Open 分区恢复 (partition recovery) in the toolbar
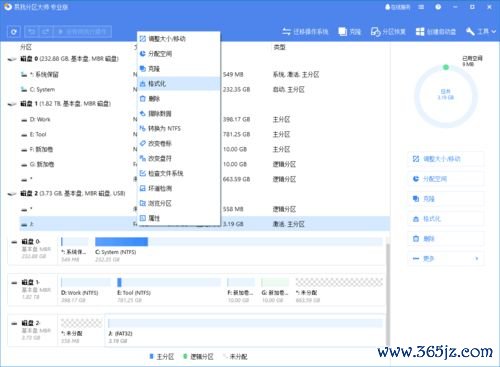The width and height of the screenshot is (500, 367). (388, 32)
